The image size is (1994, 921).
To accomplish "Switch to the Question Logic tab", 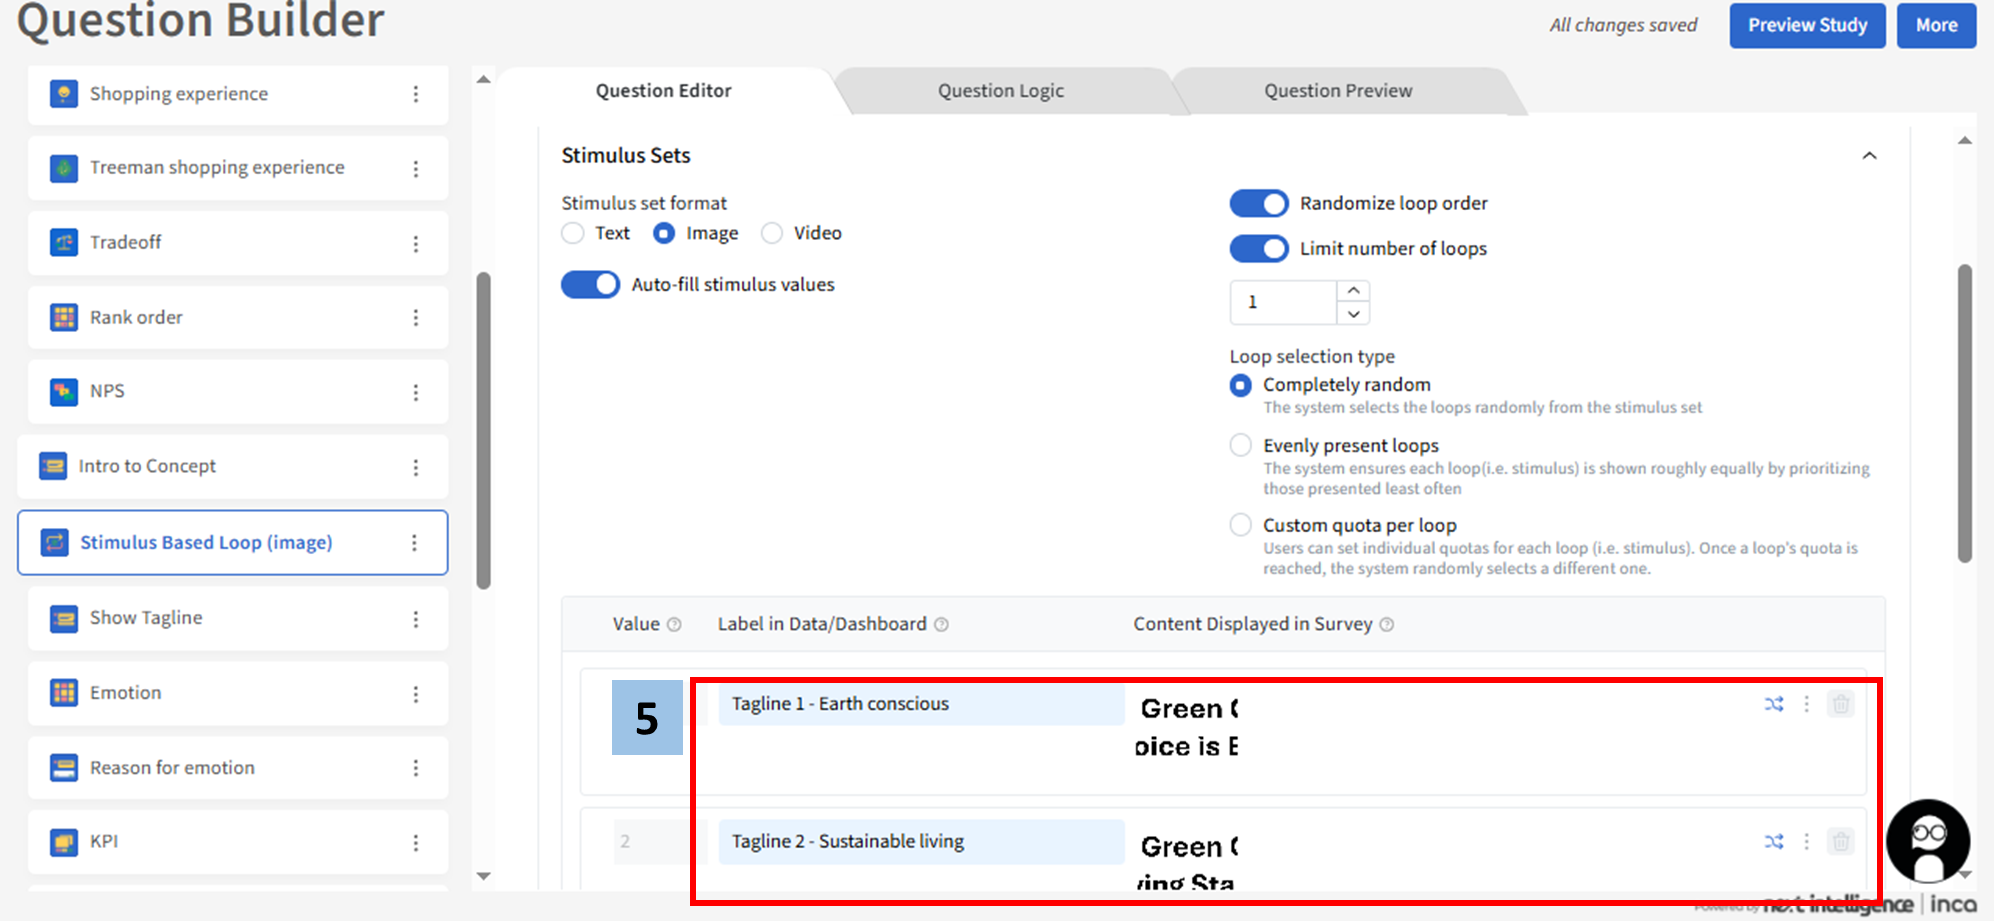I will (x=1000, y=91).
